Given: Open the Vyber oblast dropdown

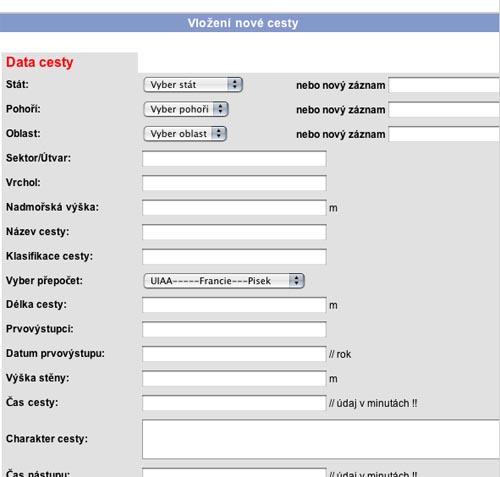Looking at the screenshot, I should pos(185,134).
